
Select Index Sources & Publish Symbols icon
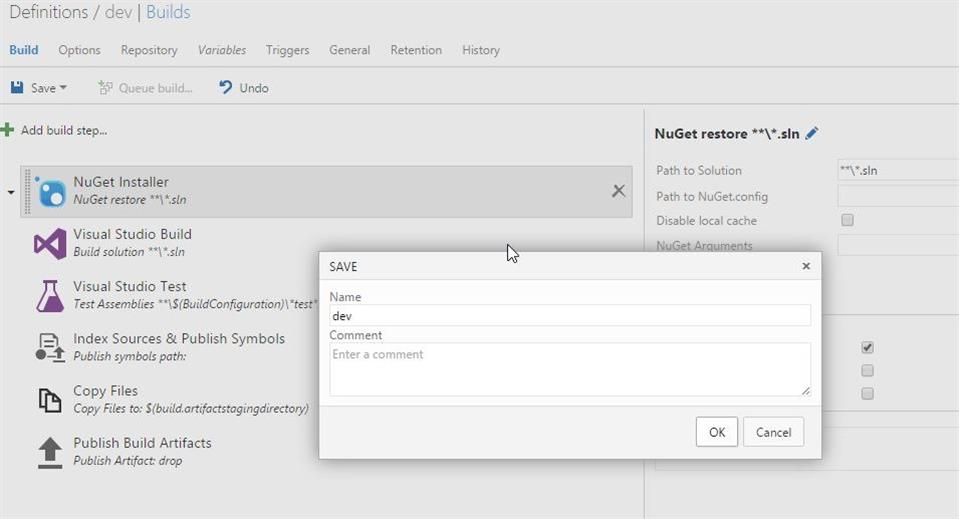coord(50,347)
